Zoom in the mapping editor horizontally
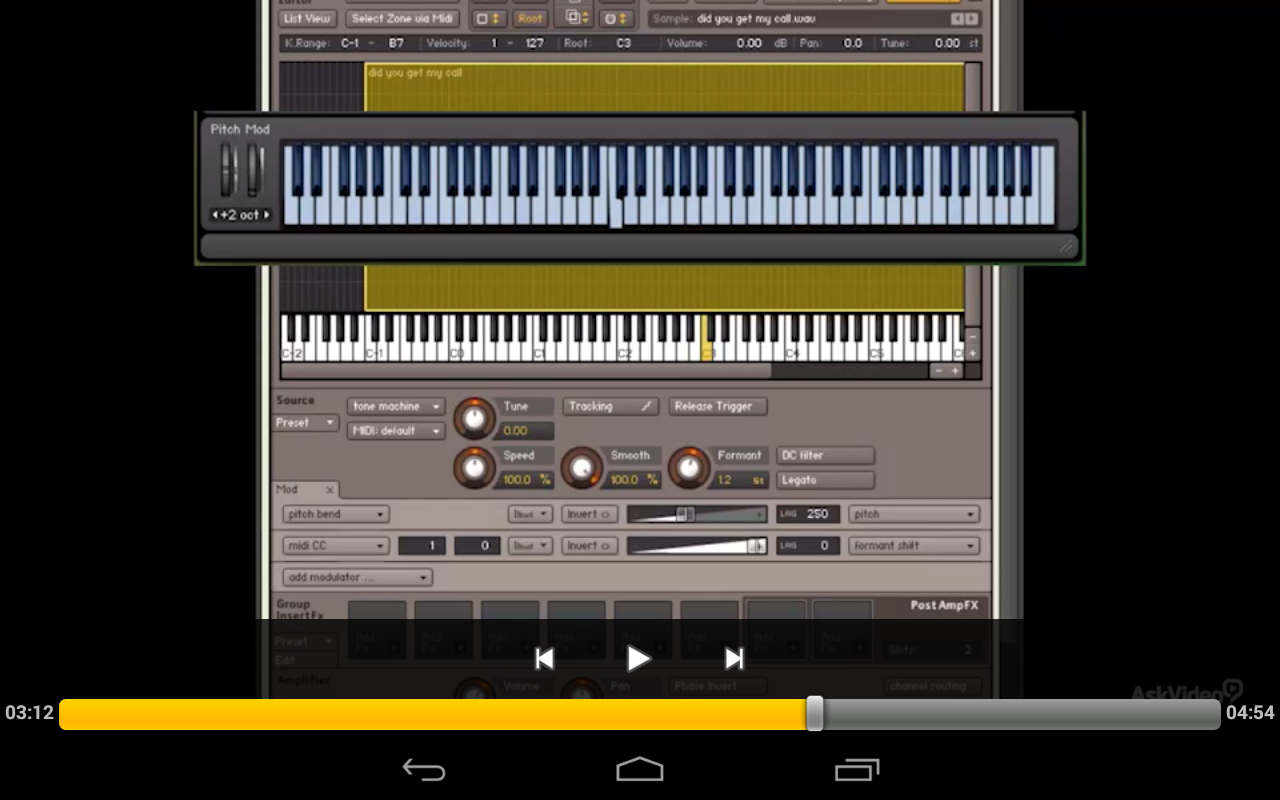1280x800 pixels. click(x=955, y=371)
